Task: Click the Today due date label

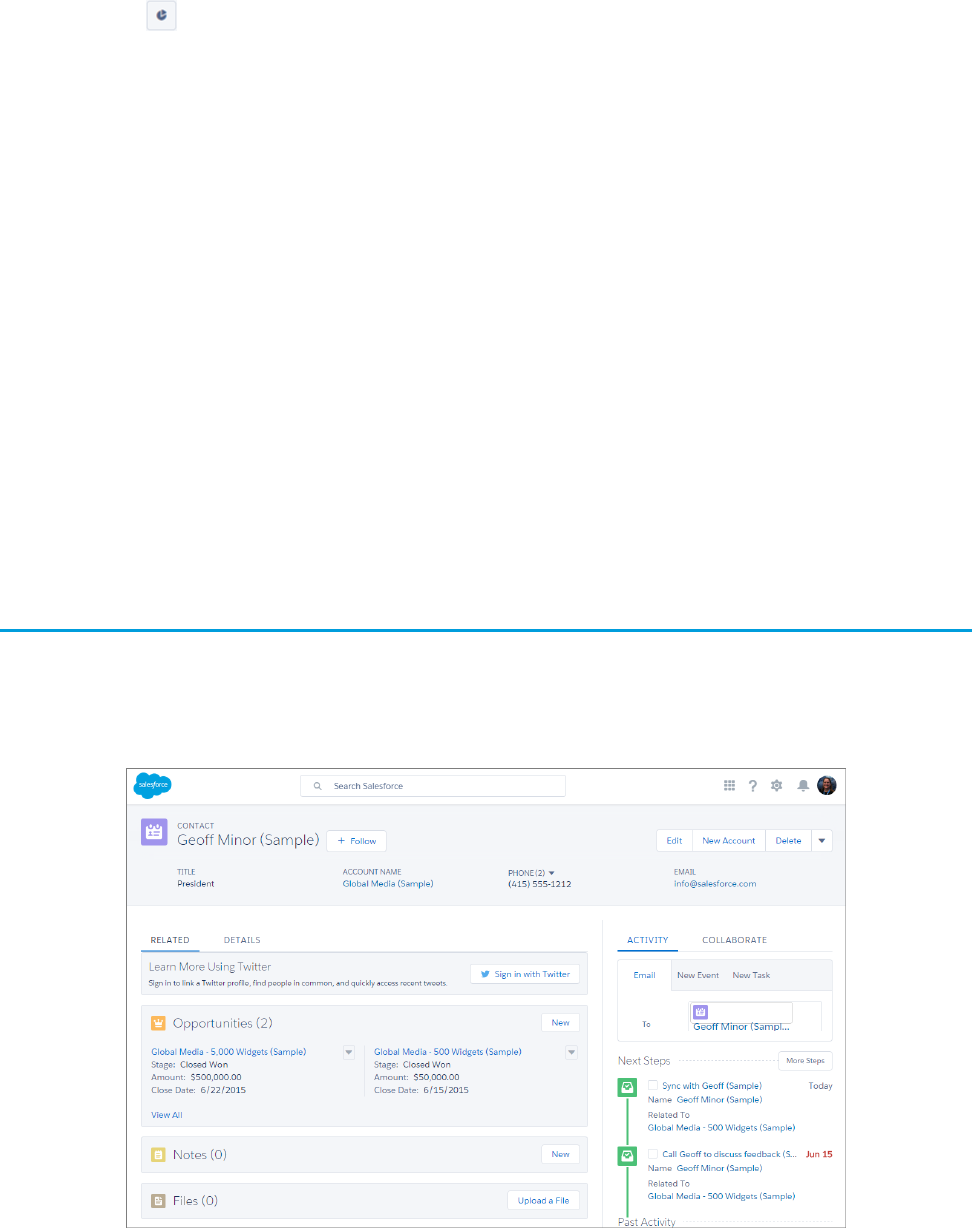Action: 820,1086
